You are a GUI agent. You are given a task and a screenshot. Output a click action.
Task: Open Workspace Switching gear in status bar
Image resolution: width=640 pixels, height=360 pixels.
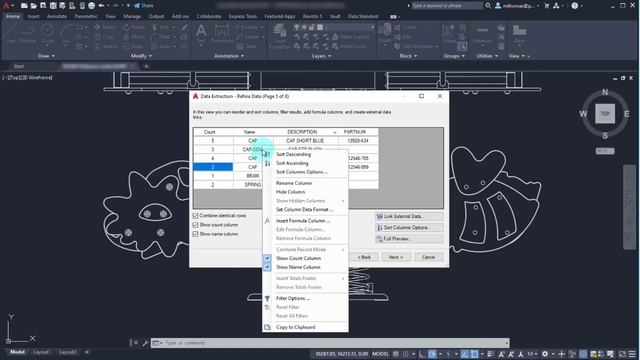545,354
